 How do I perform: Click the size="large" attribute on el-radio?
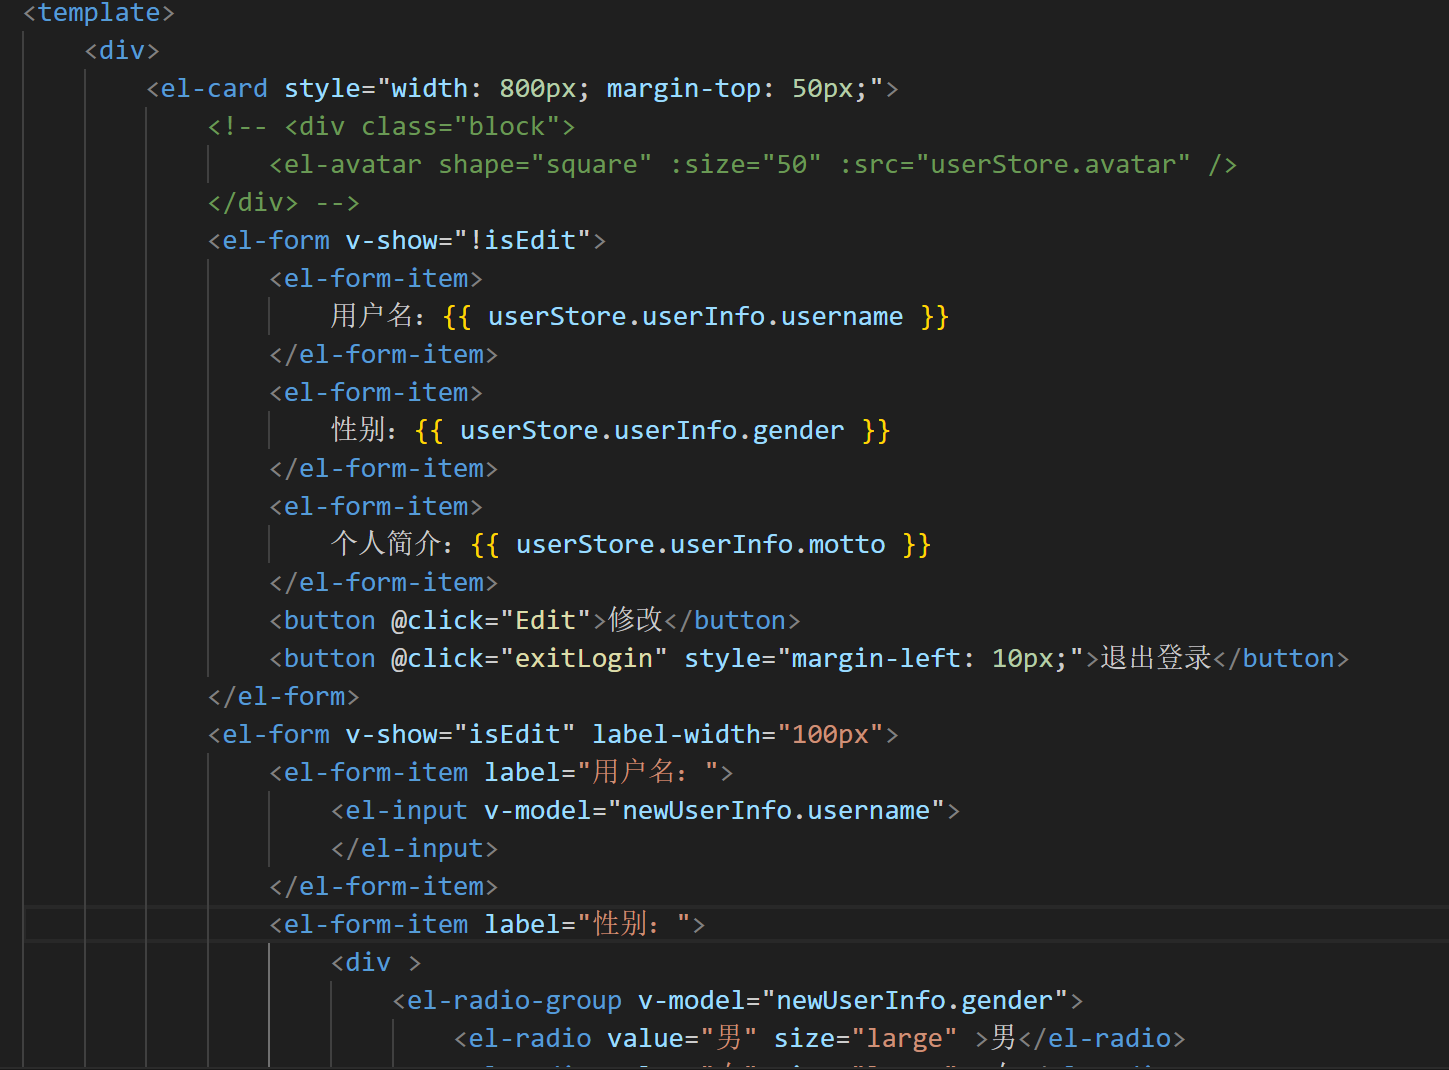click(x=866, y=1039)
